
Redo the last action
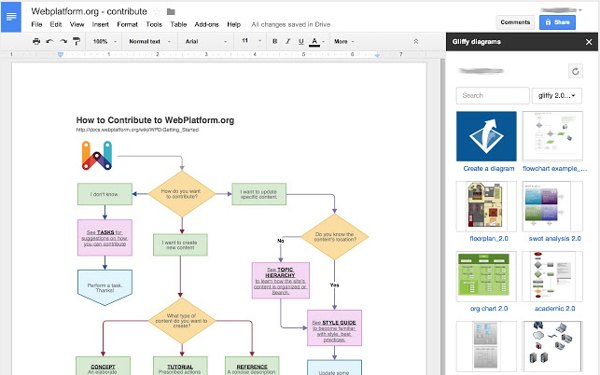click(63, 41)
